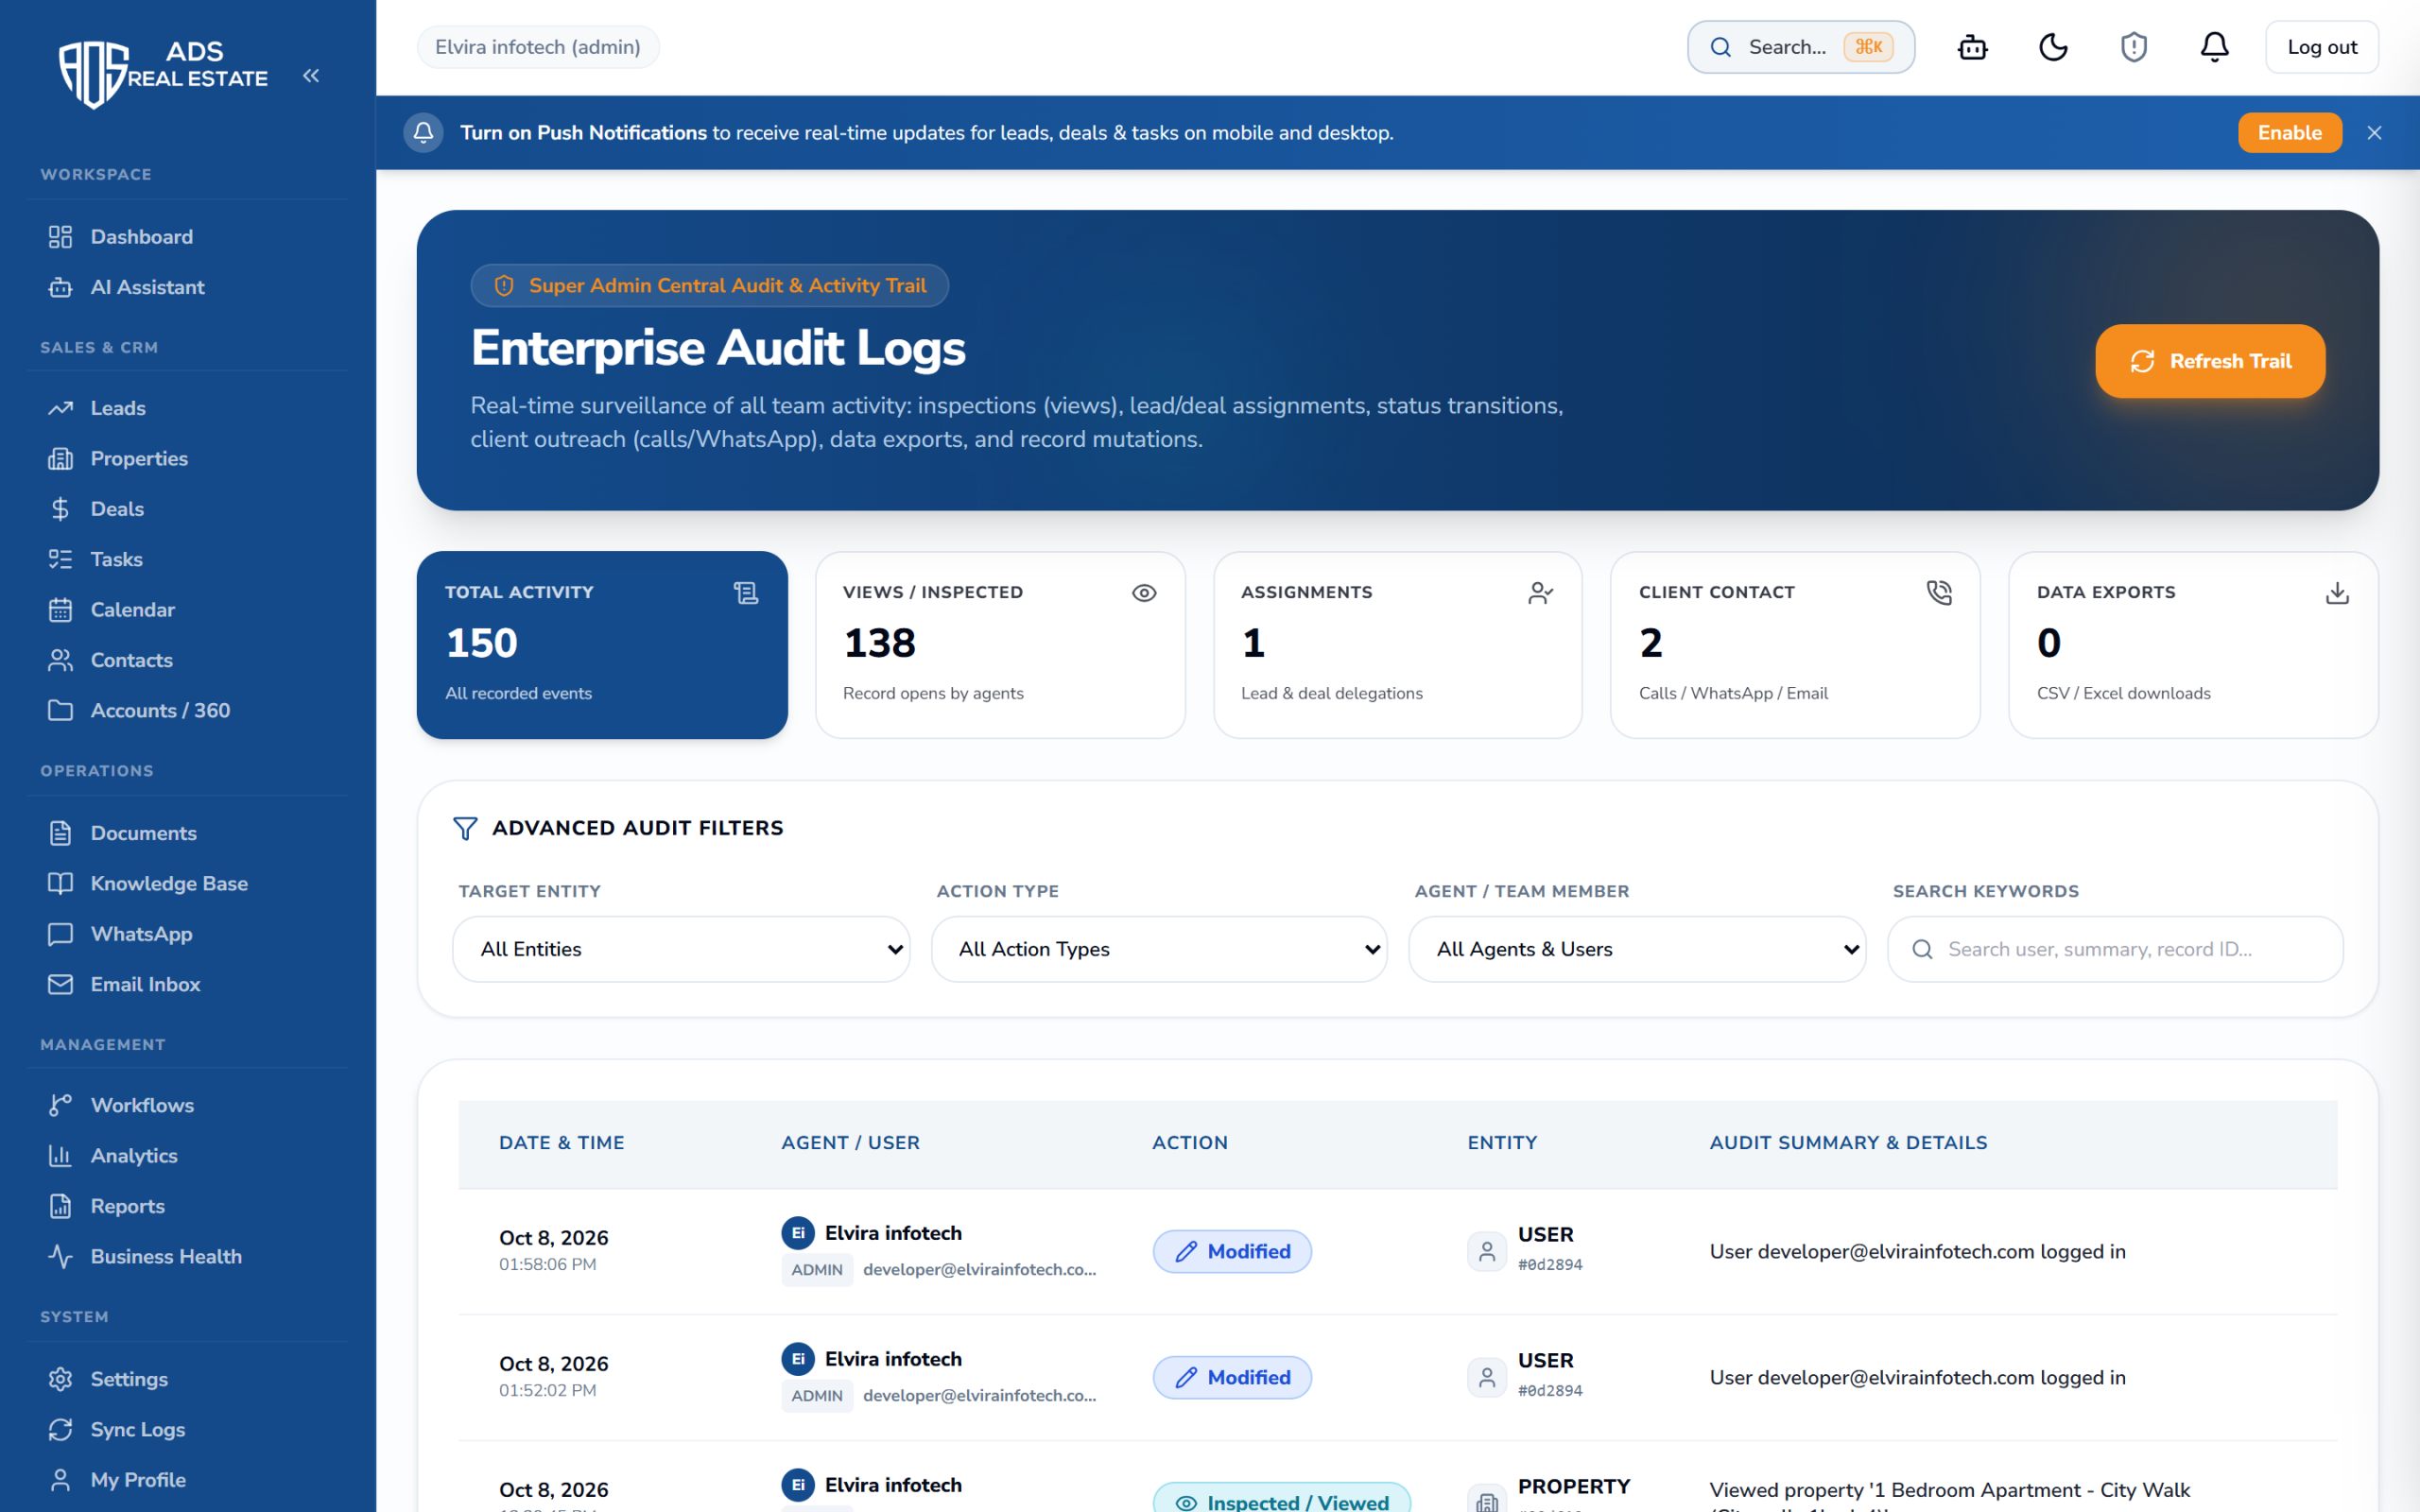Open the All Agents & Users dropdown
Image resolution: width=2420 pixels, height=1512 pixels.
point(1637,949)
